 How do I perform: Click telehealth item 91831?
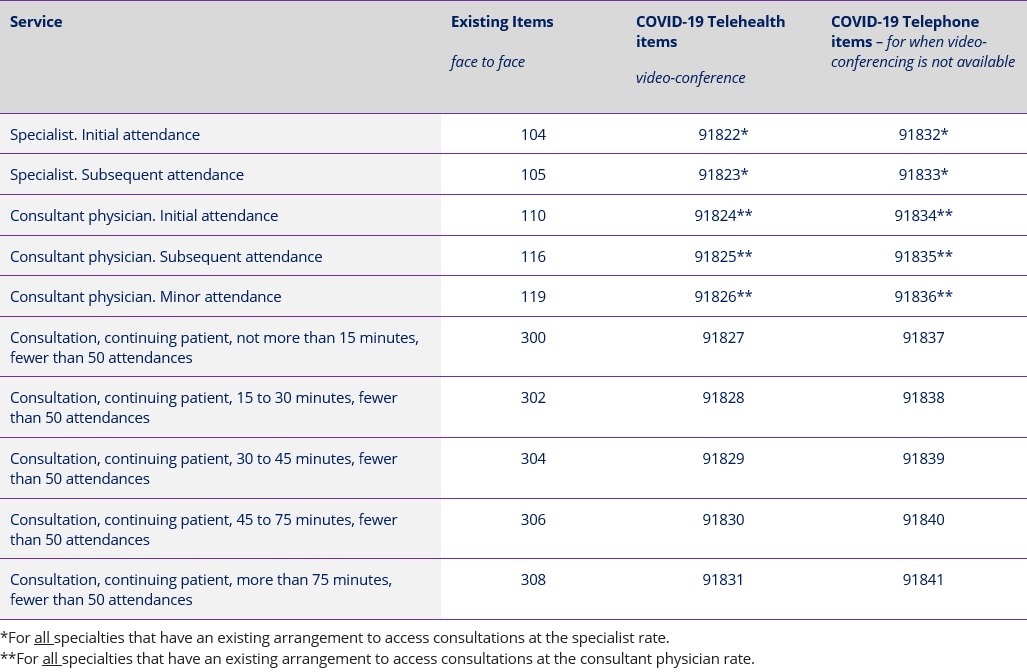[723, 580]
